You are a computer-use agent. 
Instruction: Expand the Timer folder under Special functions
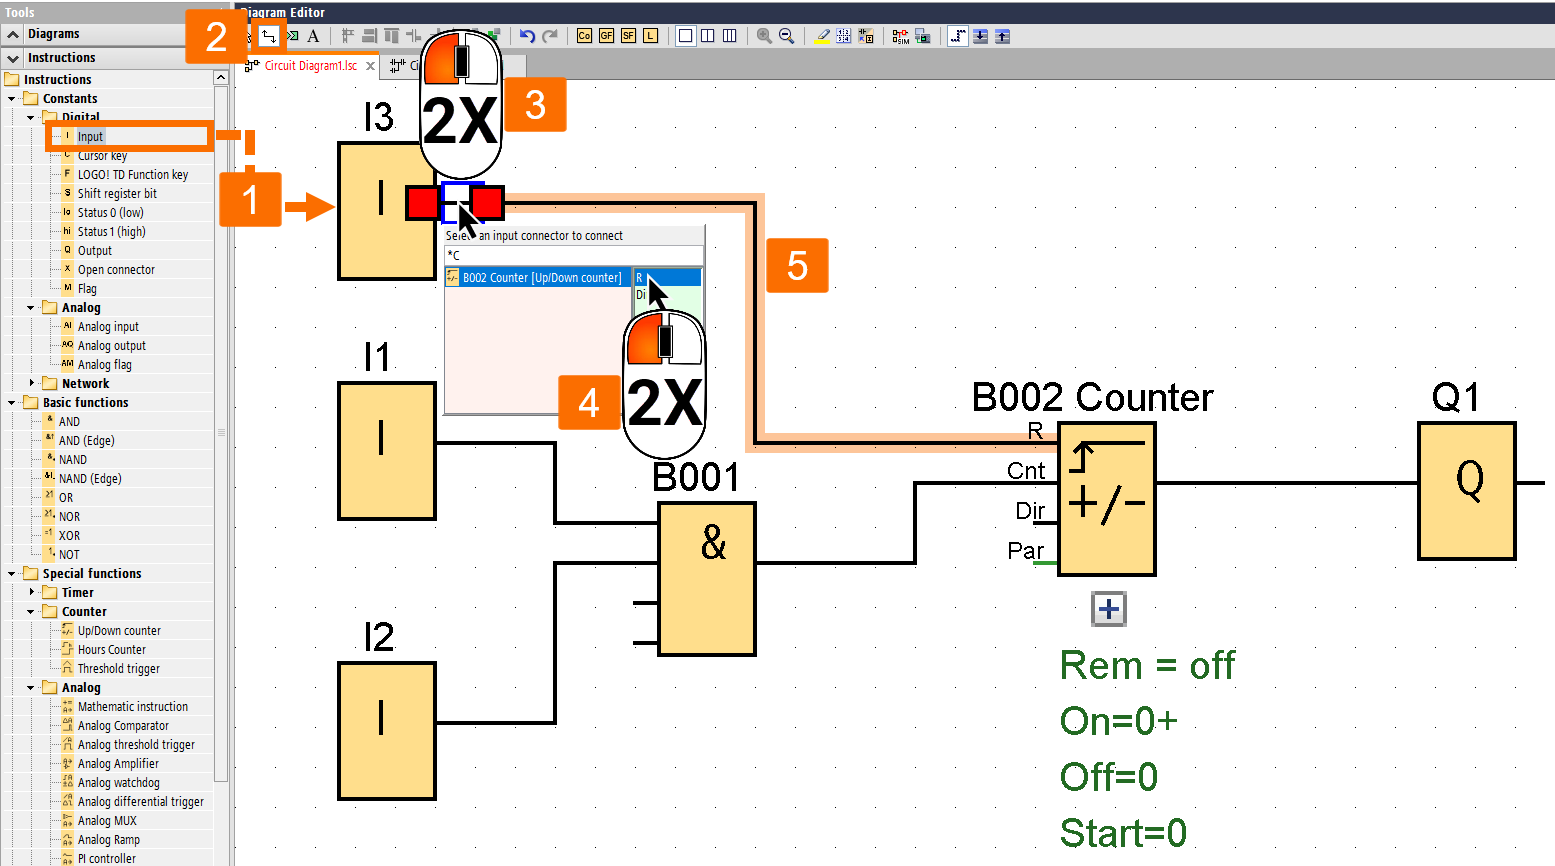coord(31,592)
